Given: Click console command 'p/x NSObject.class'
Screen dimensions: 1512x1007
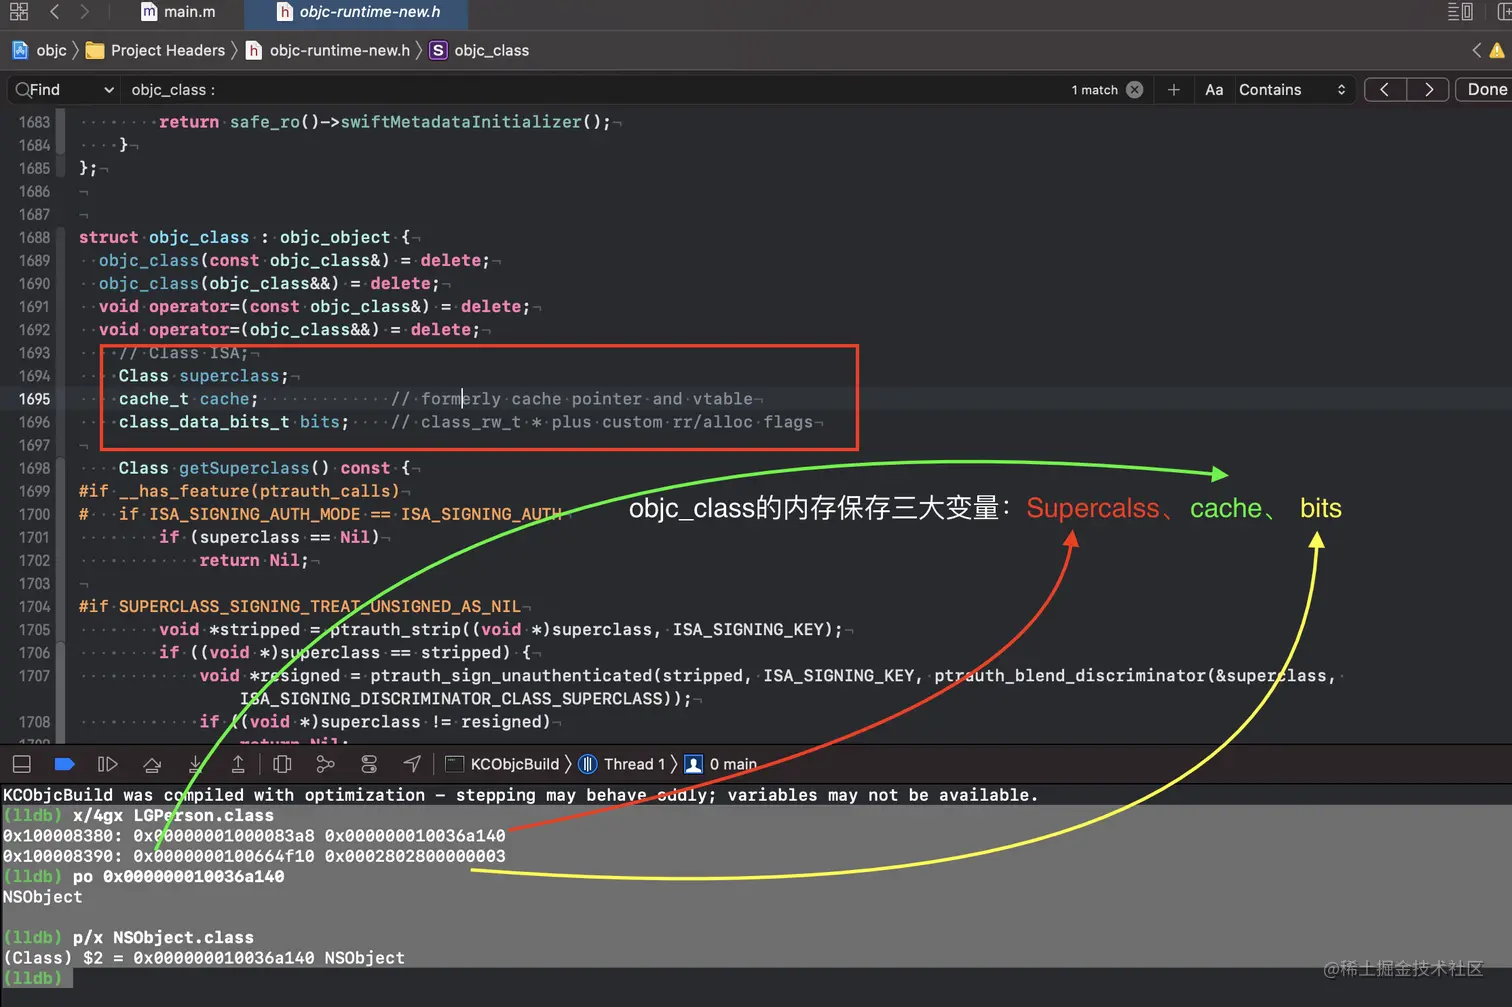Looking at the screenshot, I should (x=163, y=937).
